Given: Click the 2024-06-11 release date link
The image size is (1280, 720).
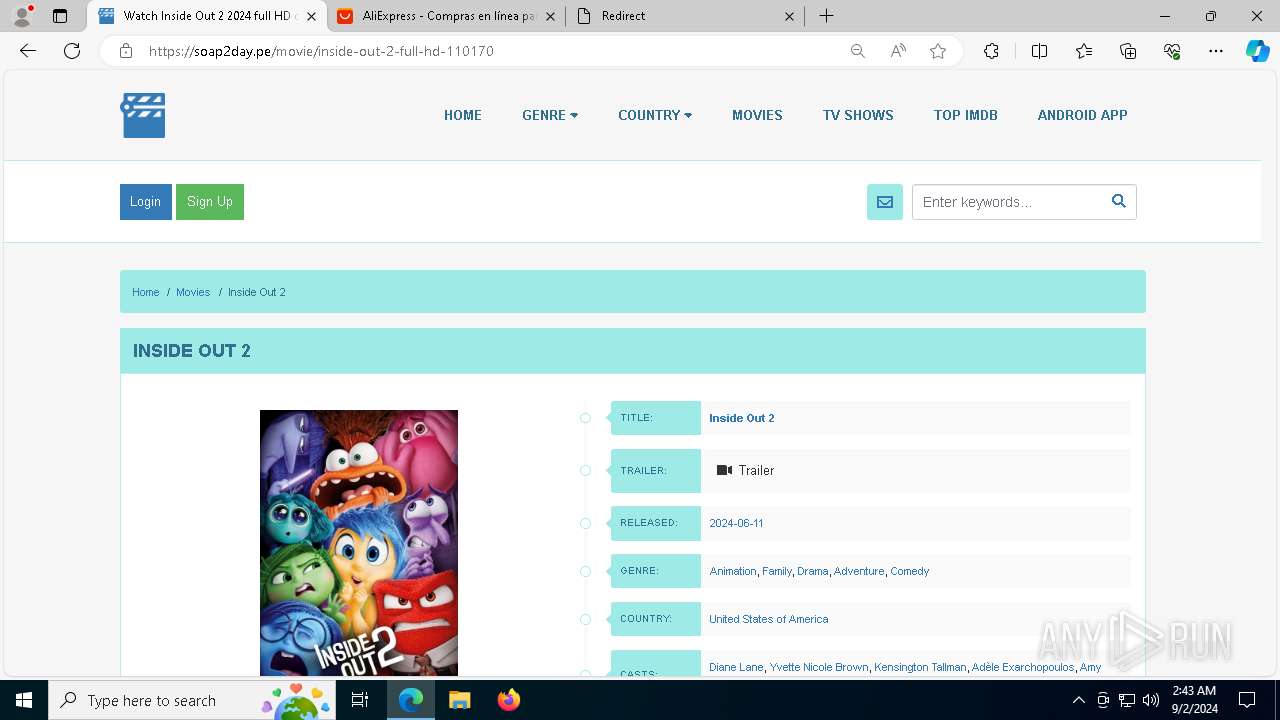Looking at the screenshot, I should click(x=736, y=523).
